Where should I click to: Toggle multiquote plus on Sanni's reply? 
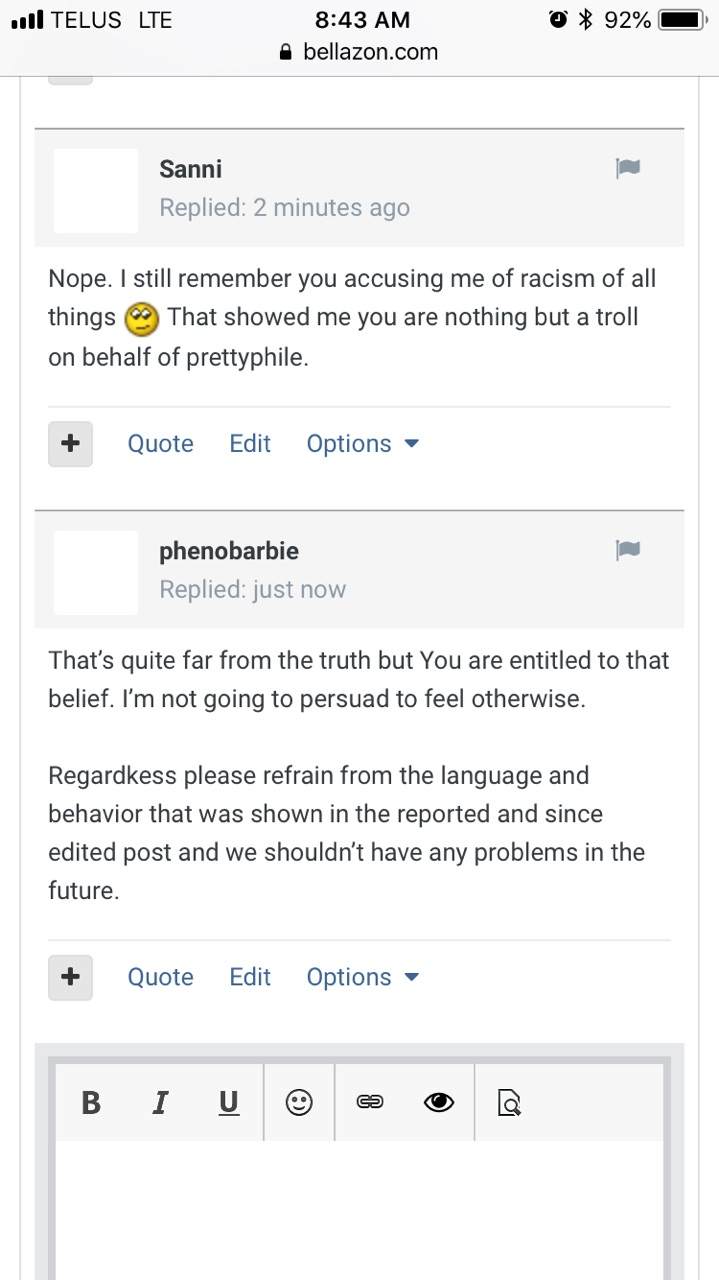point(70,444)
